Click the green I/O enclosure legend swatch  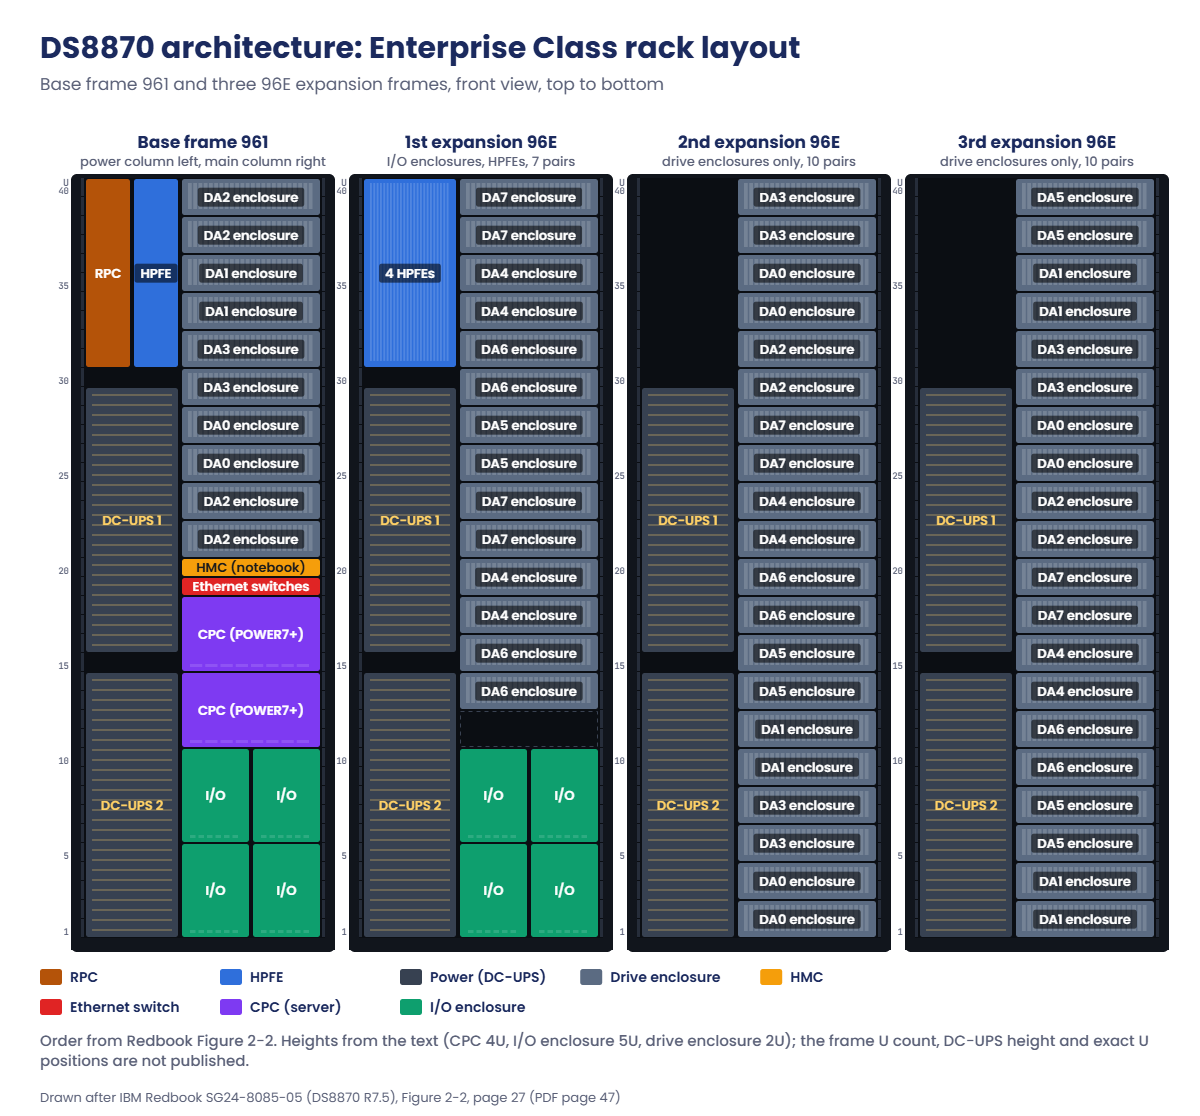(411, 1007)
